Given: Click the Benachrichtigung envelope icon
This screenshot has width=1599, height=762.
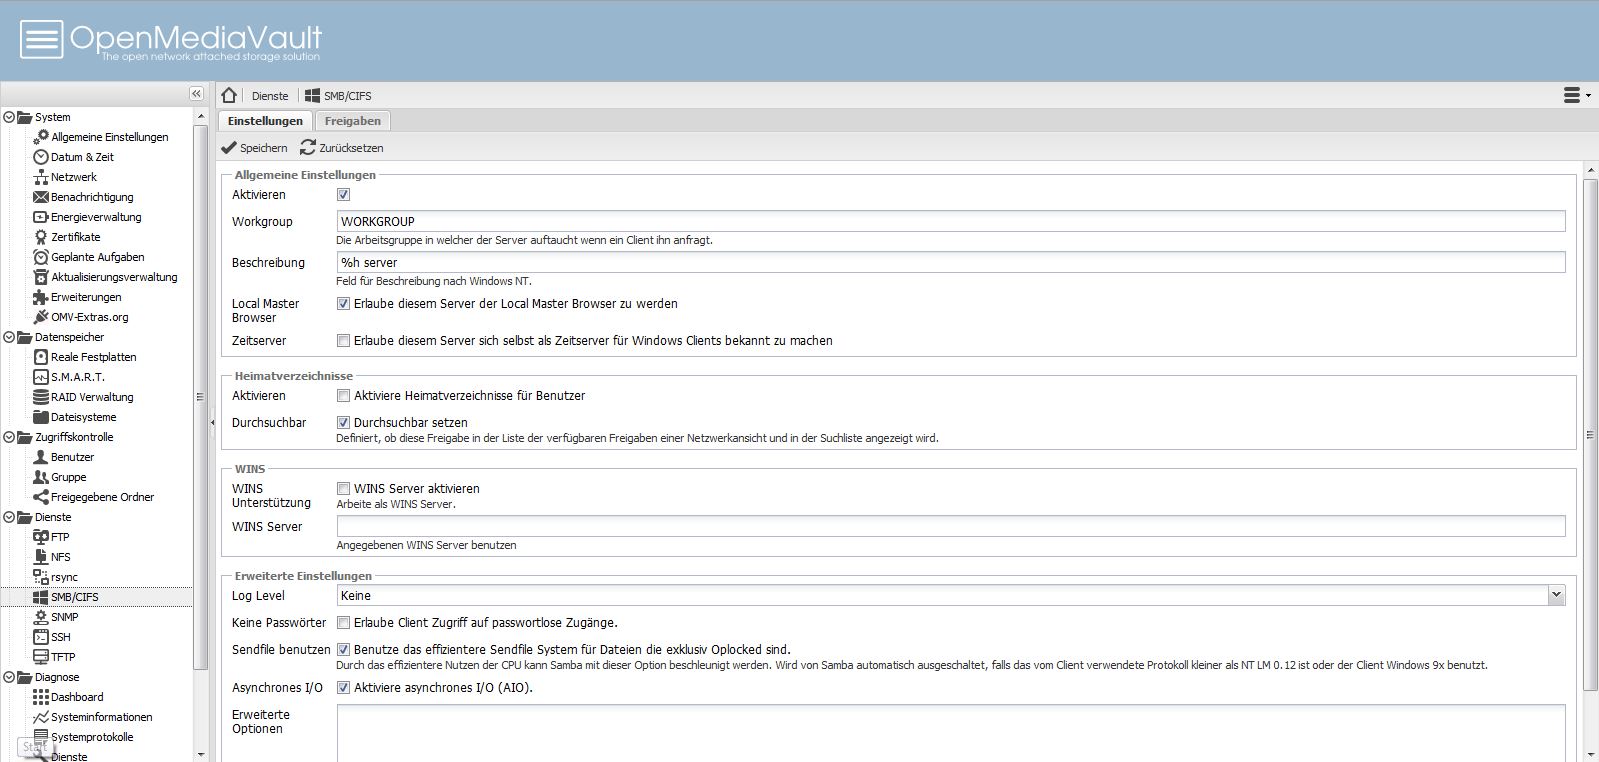Looking at the screenshot, I should click(41, 197).
